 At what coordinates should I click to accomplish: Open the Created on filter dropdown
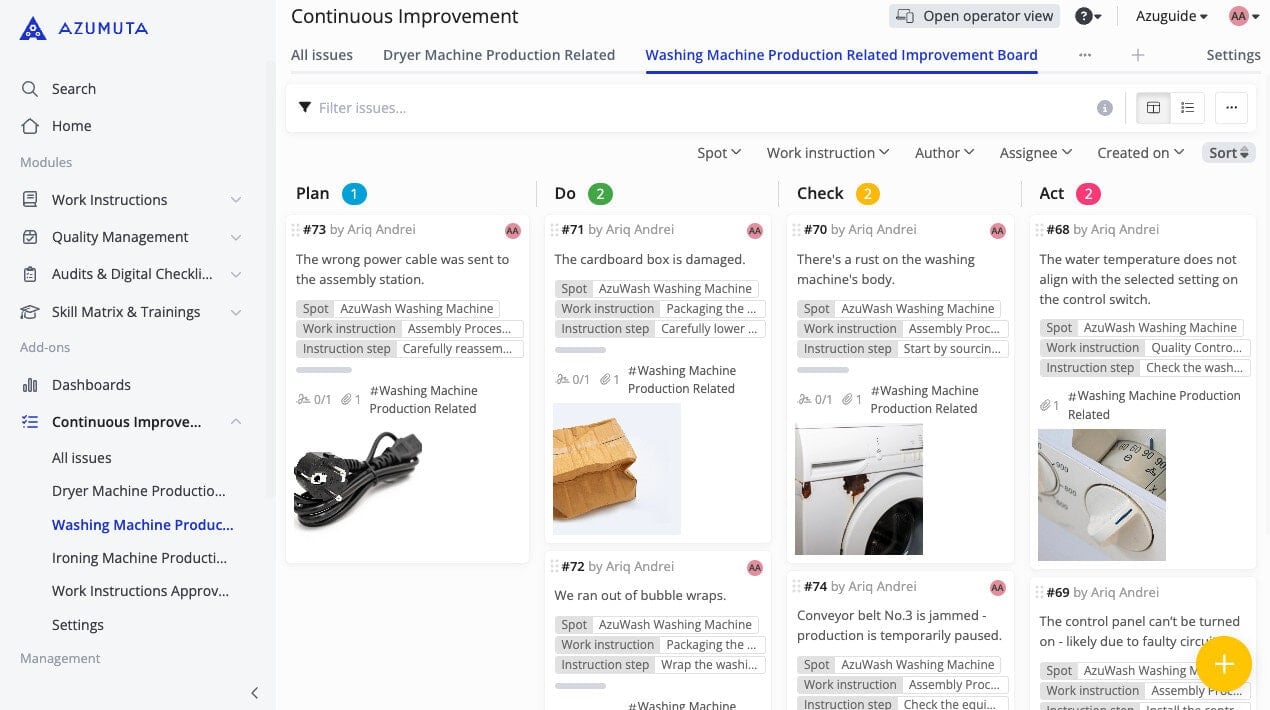[x=1140, y=153]
